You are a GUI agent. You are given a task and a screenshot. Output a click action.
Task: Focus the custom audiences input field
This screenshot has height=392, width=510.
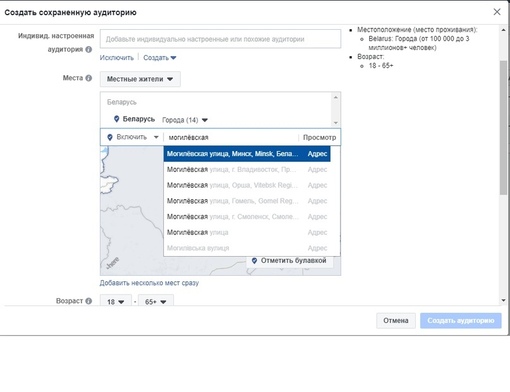coord(220,39)
